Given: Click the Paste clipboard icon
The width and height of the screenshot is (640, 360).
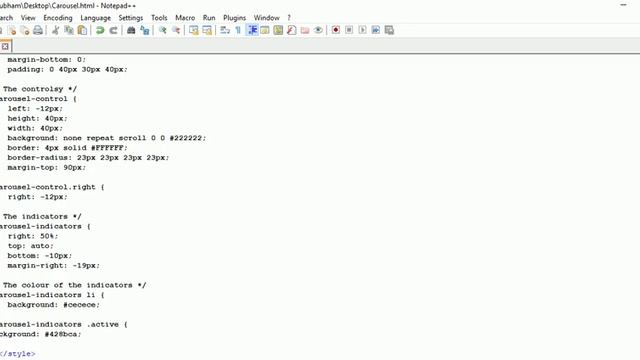Looking at the screenshot, I should click(x=82, y=30).
